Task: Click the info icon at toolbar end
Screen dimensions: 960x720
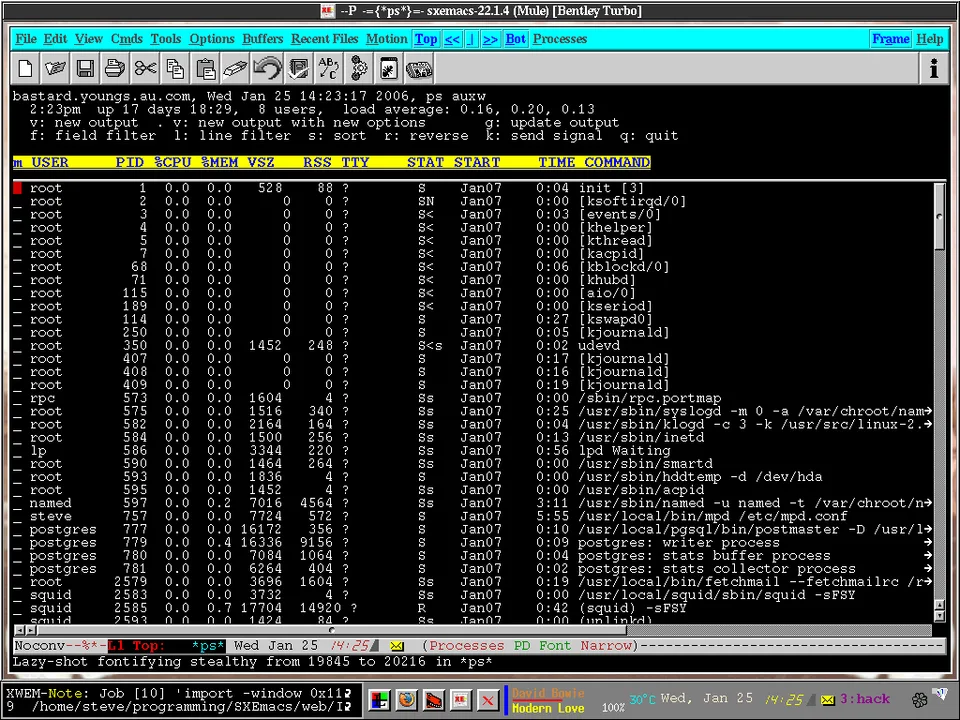Action: point(934,68)
